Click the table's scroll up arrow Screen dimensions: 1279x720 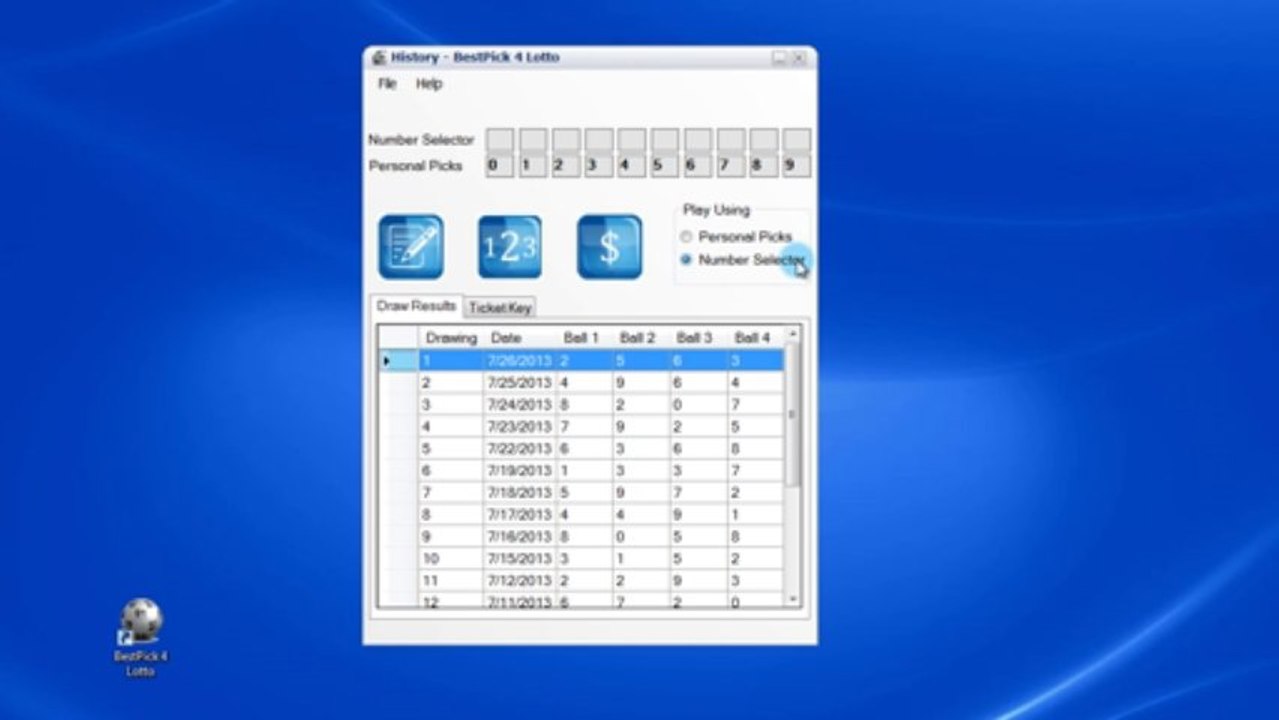tap(793, 334)
